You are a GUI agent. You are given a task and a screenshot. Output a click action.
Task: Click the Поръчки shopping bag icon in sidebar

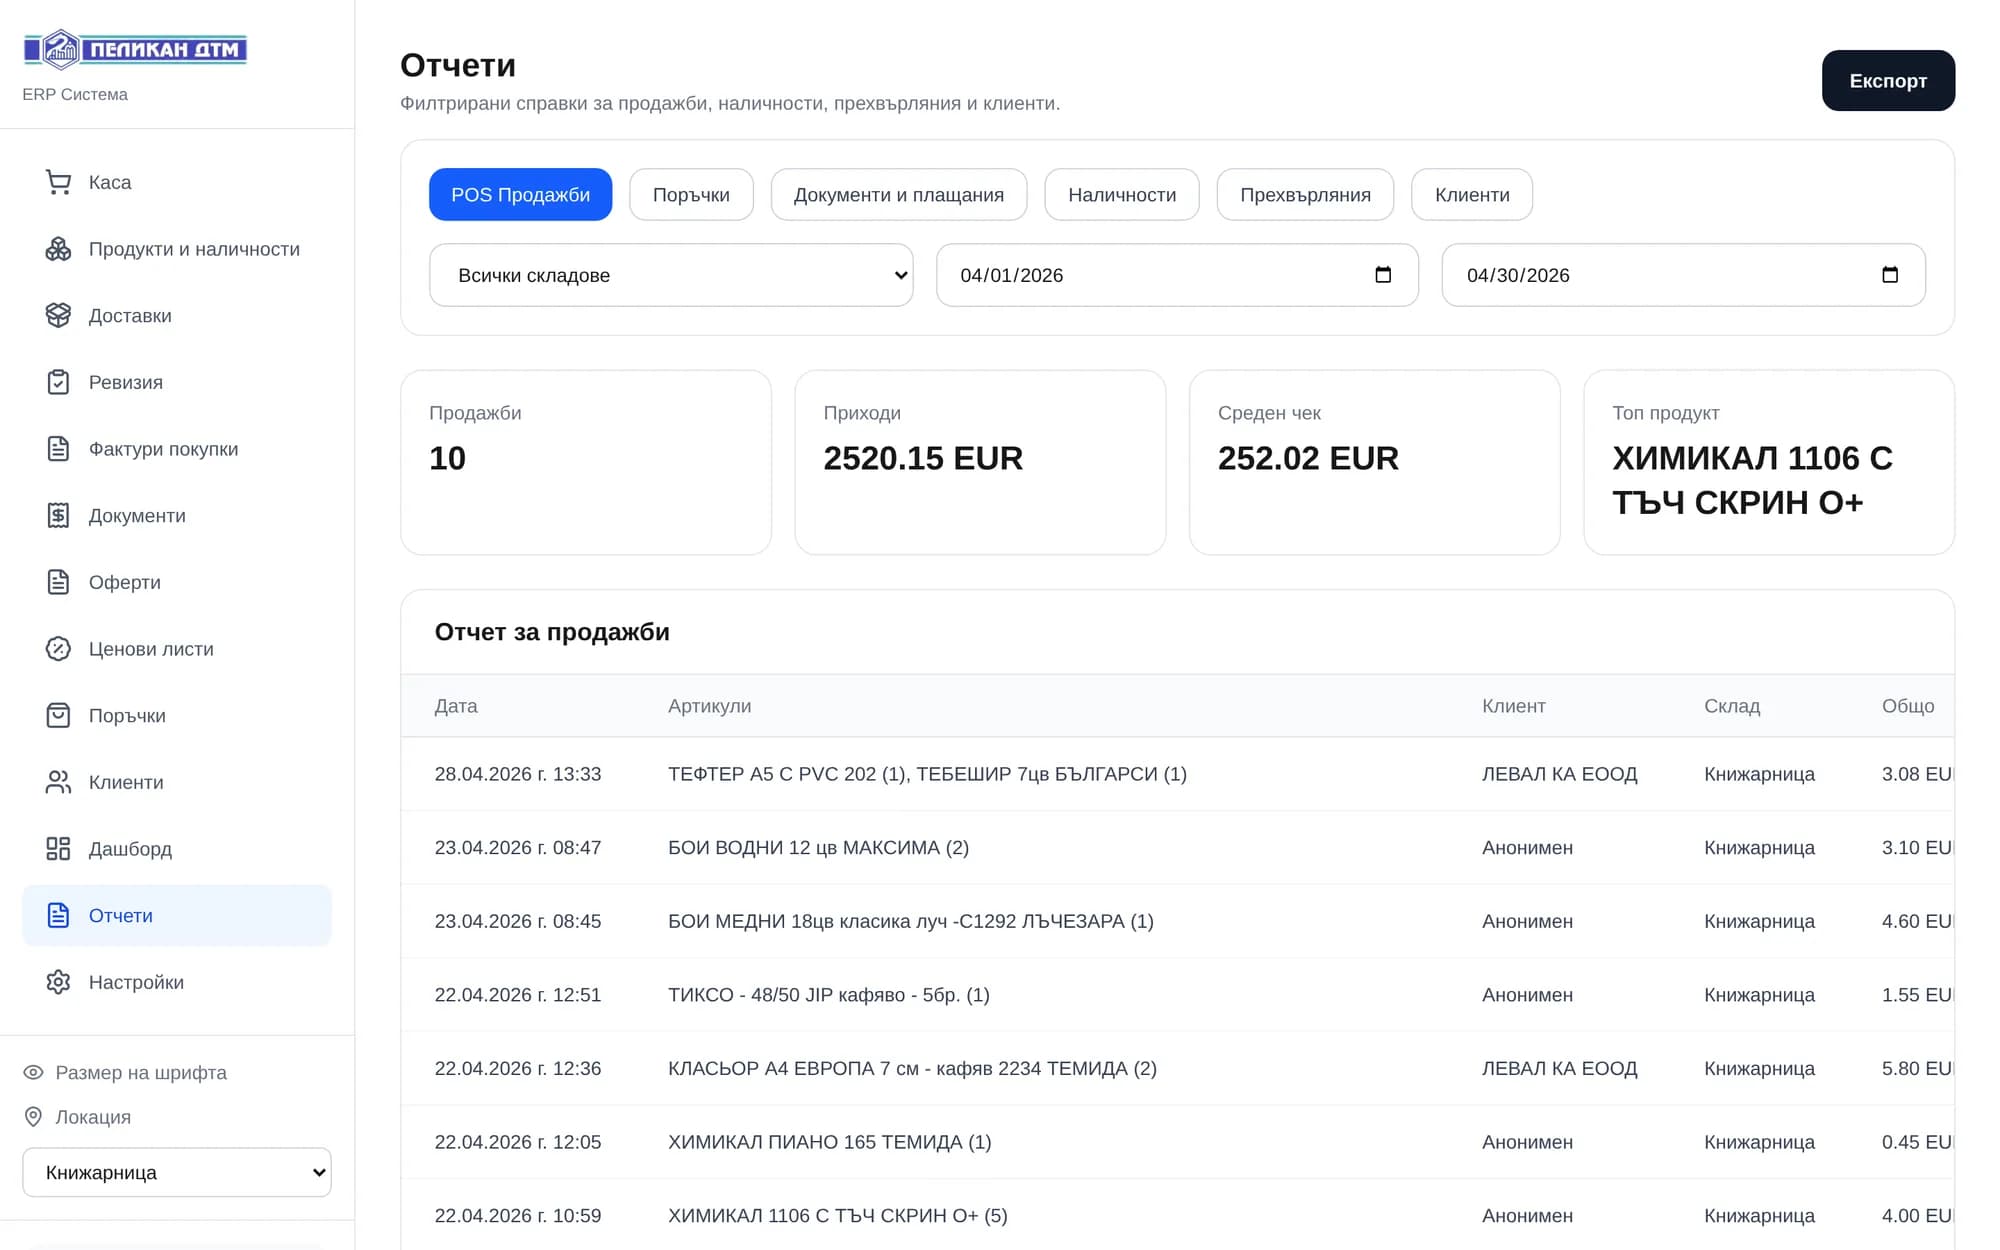tap(58, 715)
